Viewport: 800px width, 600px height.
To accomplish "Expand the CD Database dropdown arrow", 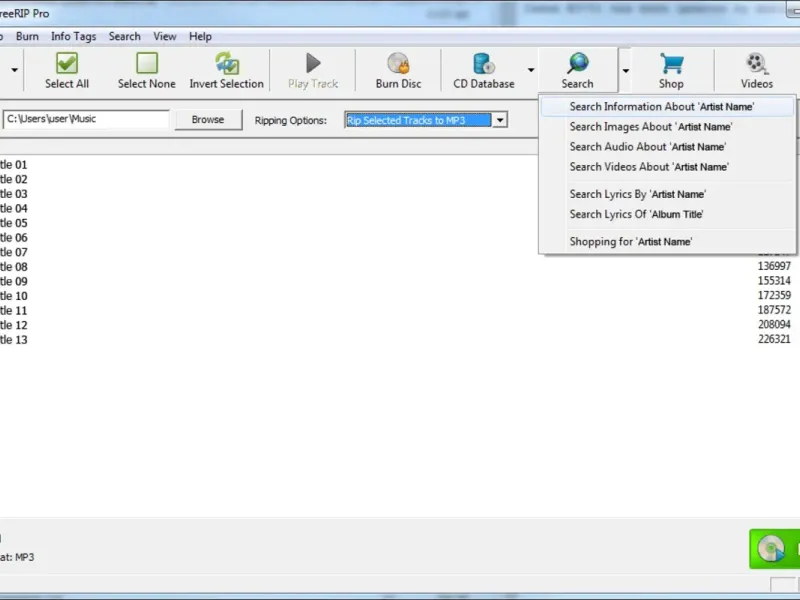I will click(531, 70).
